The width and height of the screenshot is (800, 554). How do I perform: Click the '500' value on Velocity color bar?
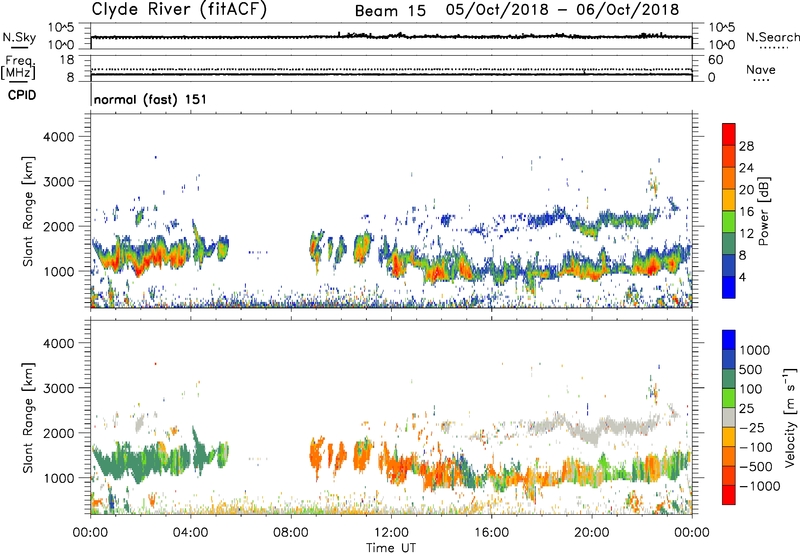[x=751, y=370]
